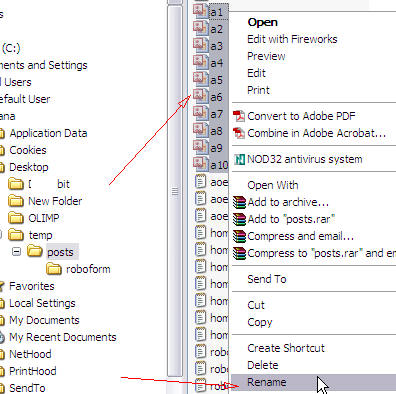This screenshot has width=396, height=394.
Task: Click WinRAR icon beside Add to "posts.rar"
Action: click(239, 219)
